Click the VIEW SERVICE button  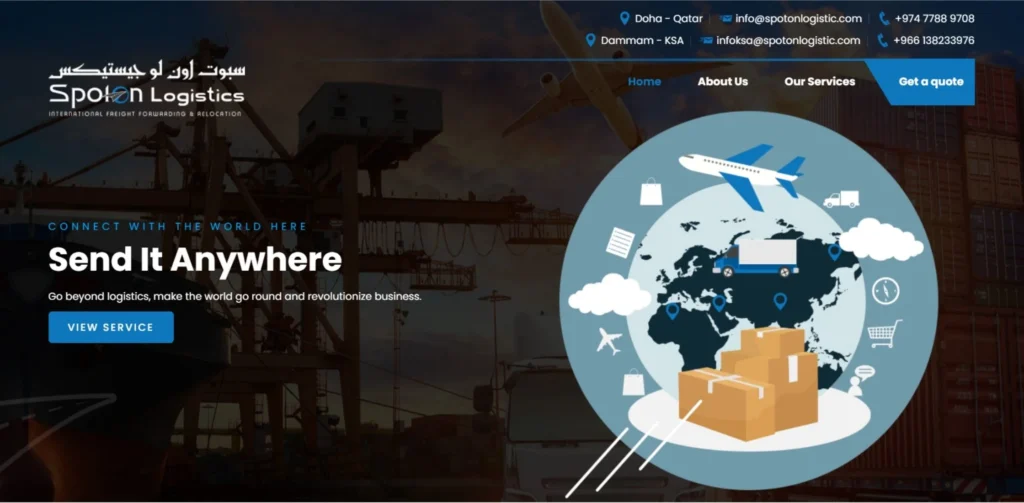[x=111, y=327]
